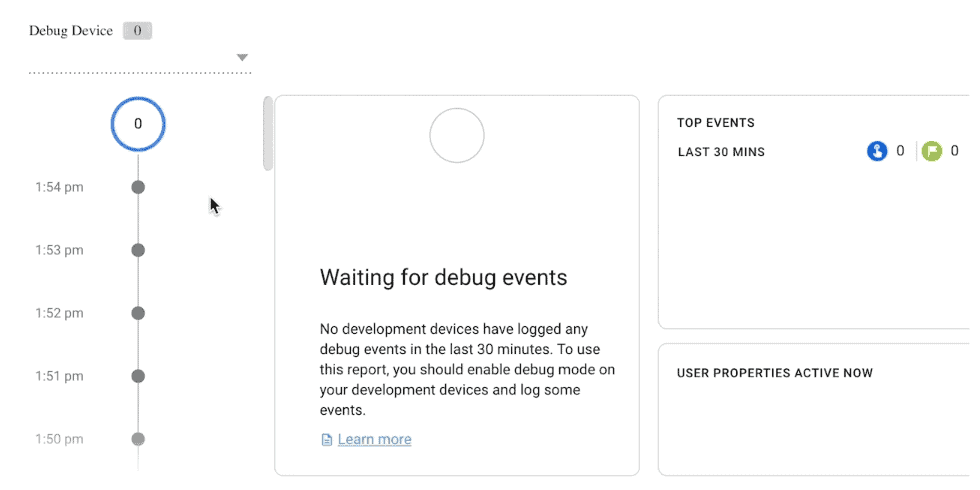Select the 1:53 pm timeline dot
The width and height of the screenshot is (980, 490).
coord(138,250)
